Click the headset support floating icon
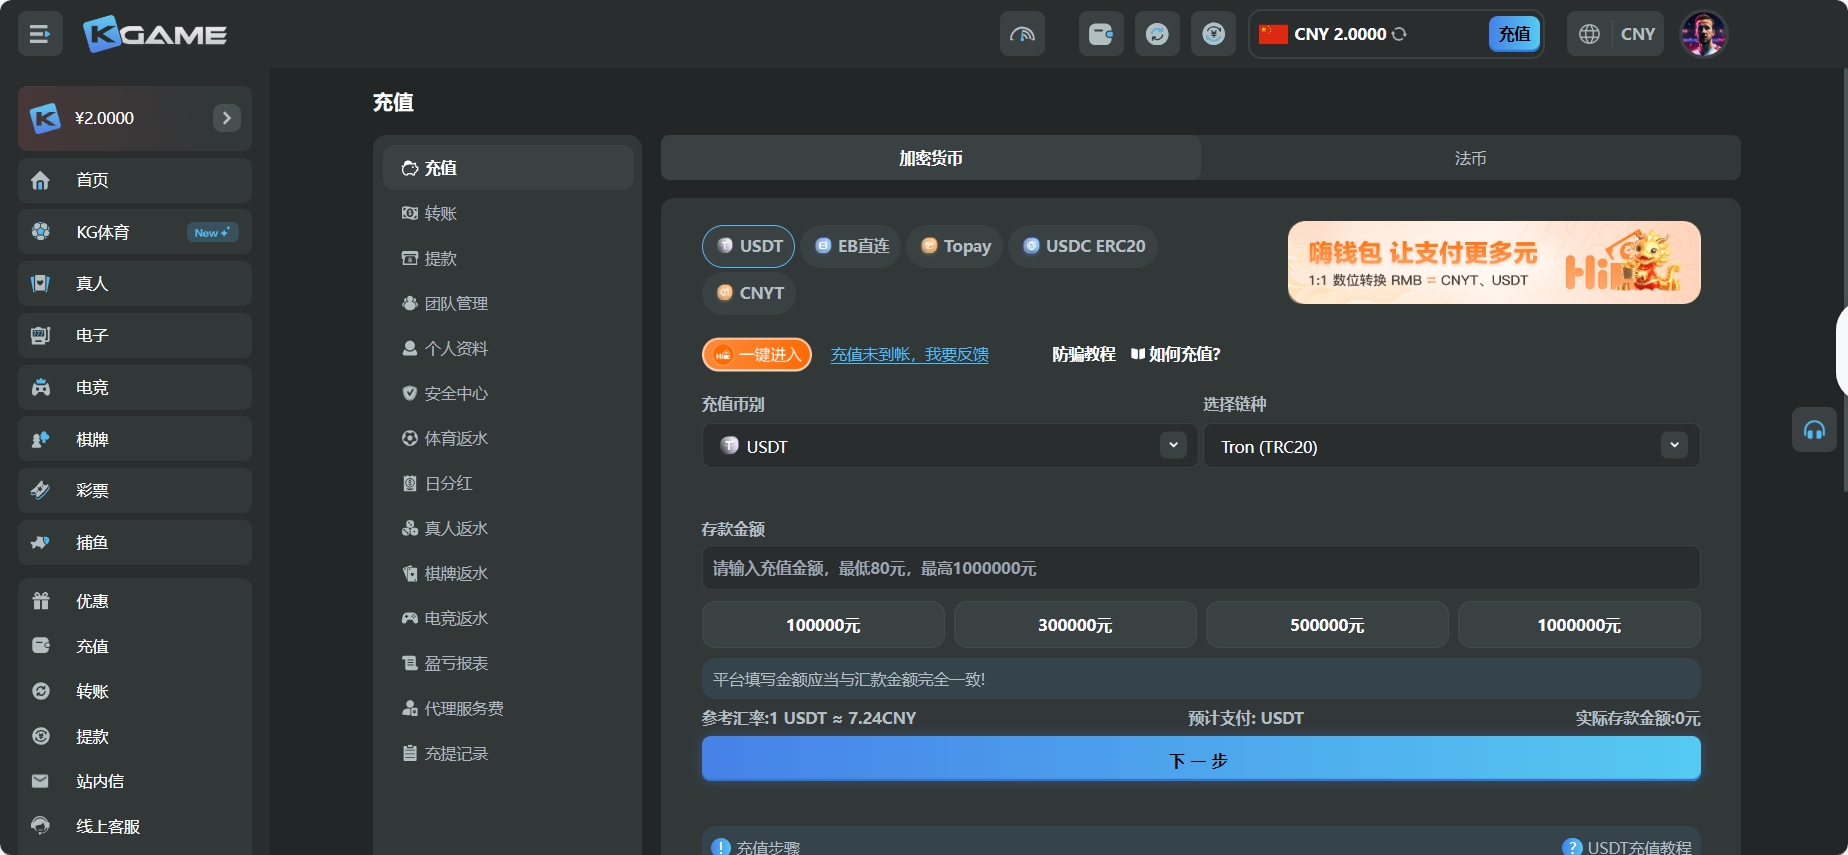Screen dimensions: 1848x855 point(1814,430)
